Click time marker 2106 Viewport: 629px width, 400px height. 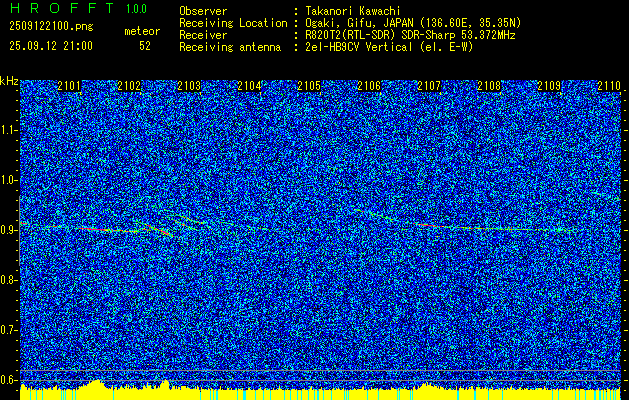[369, 86]
